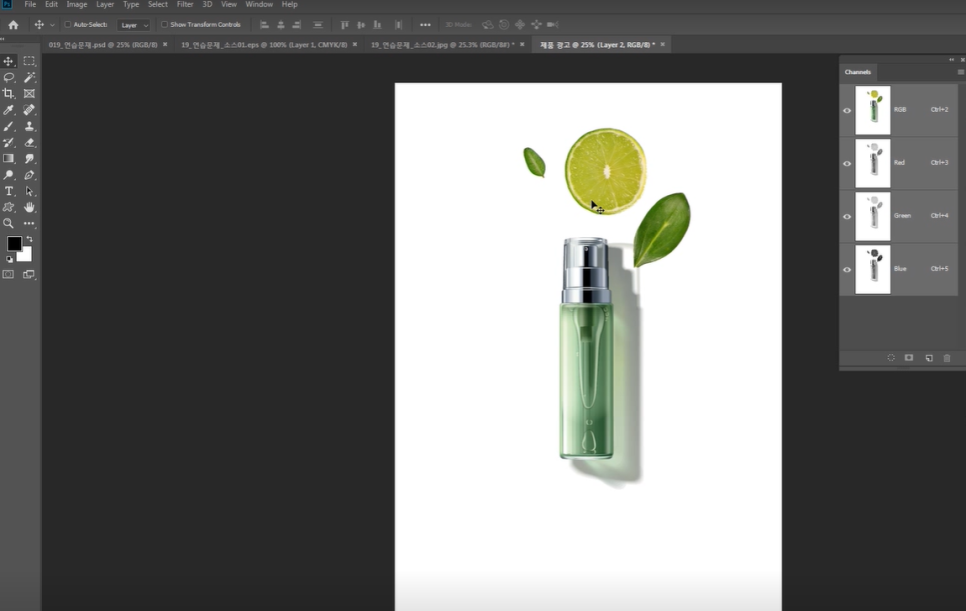Screen dimensions: 966x611
Task: Select the Crop tool
Action: point(9,94)
